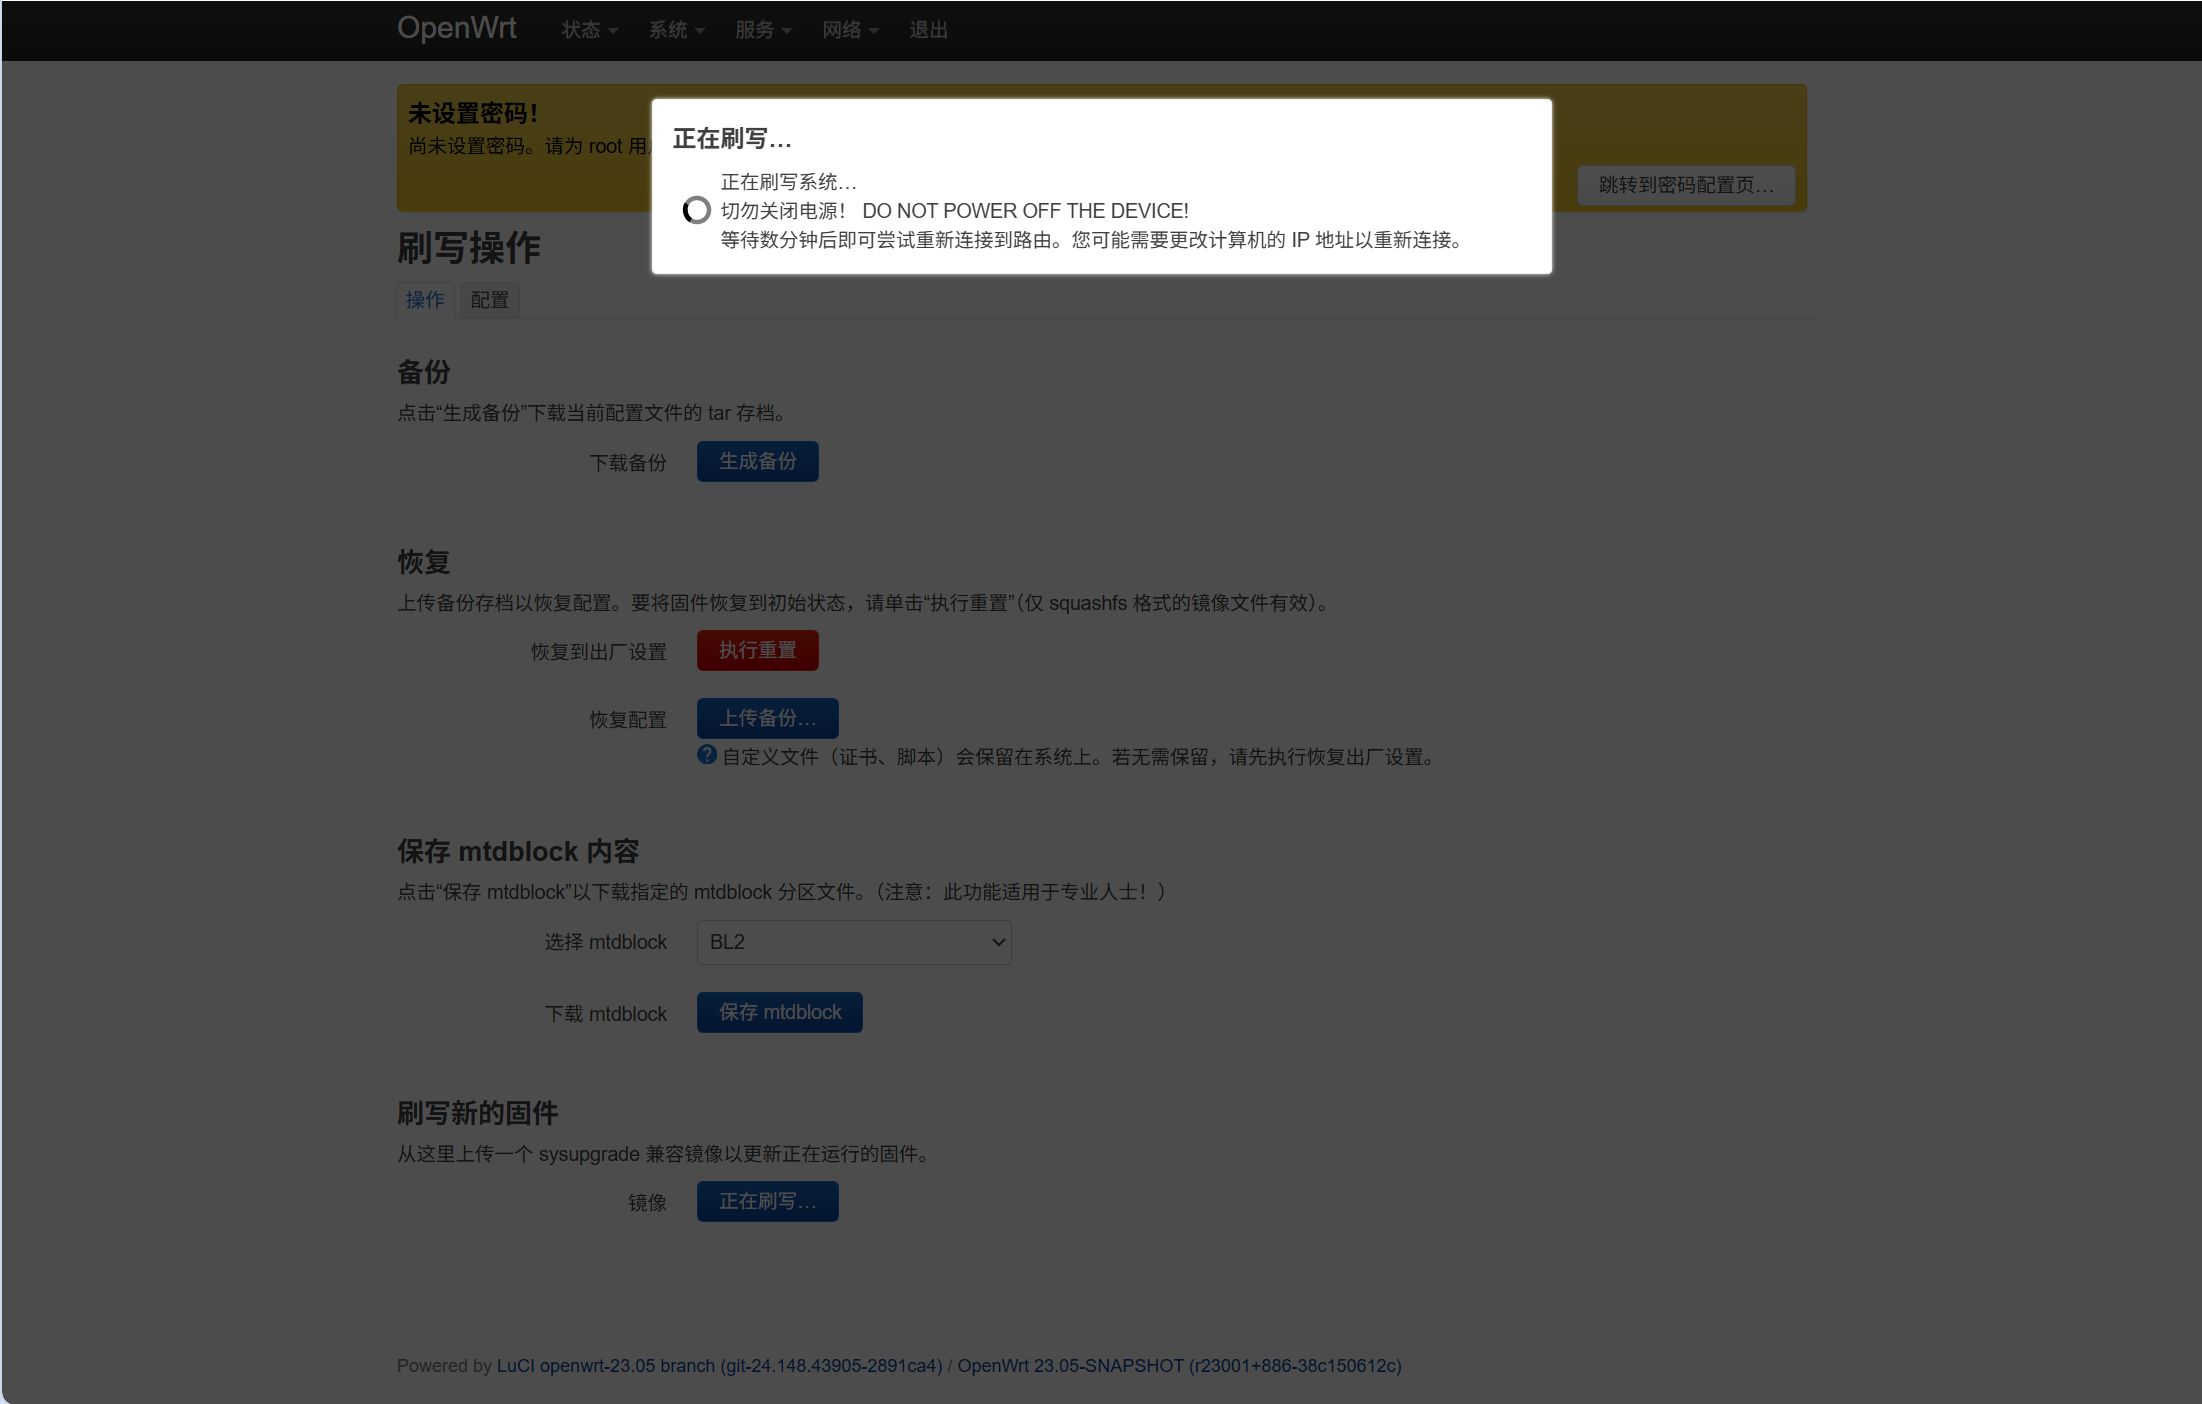Click the 未设置密码! warning heading

[473, 113]
